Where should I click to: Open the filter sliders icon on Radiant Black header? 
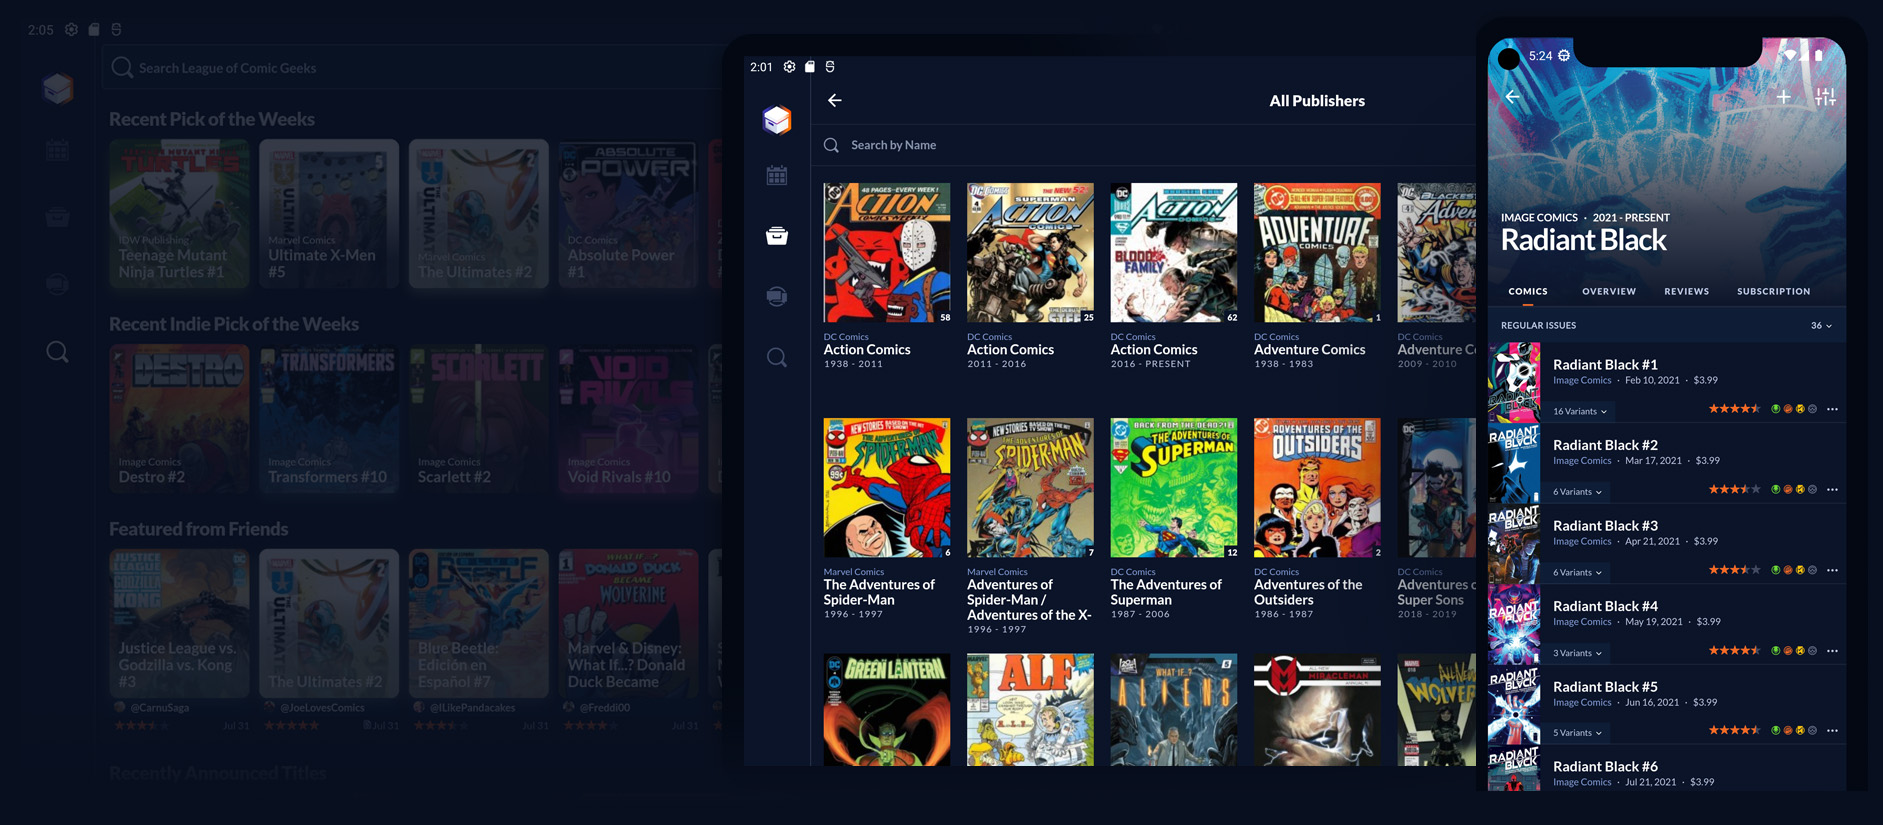1825,97
